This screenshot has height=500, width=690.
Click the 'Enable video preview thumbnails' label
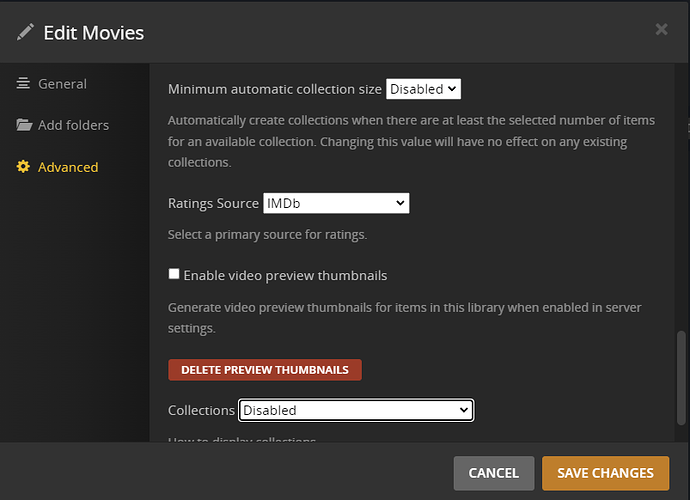(x=285, y=276)
